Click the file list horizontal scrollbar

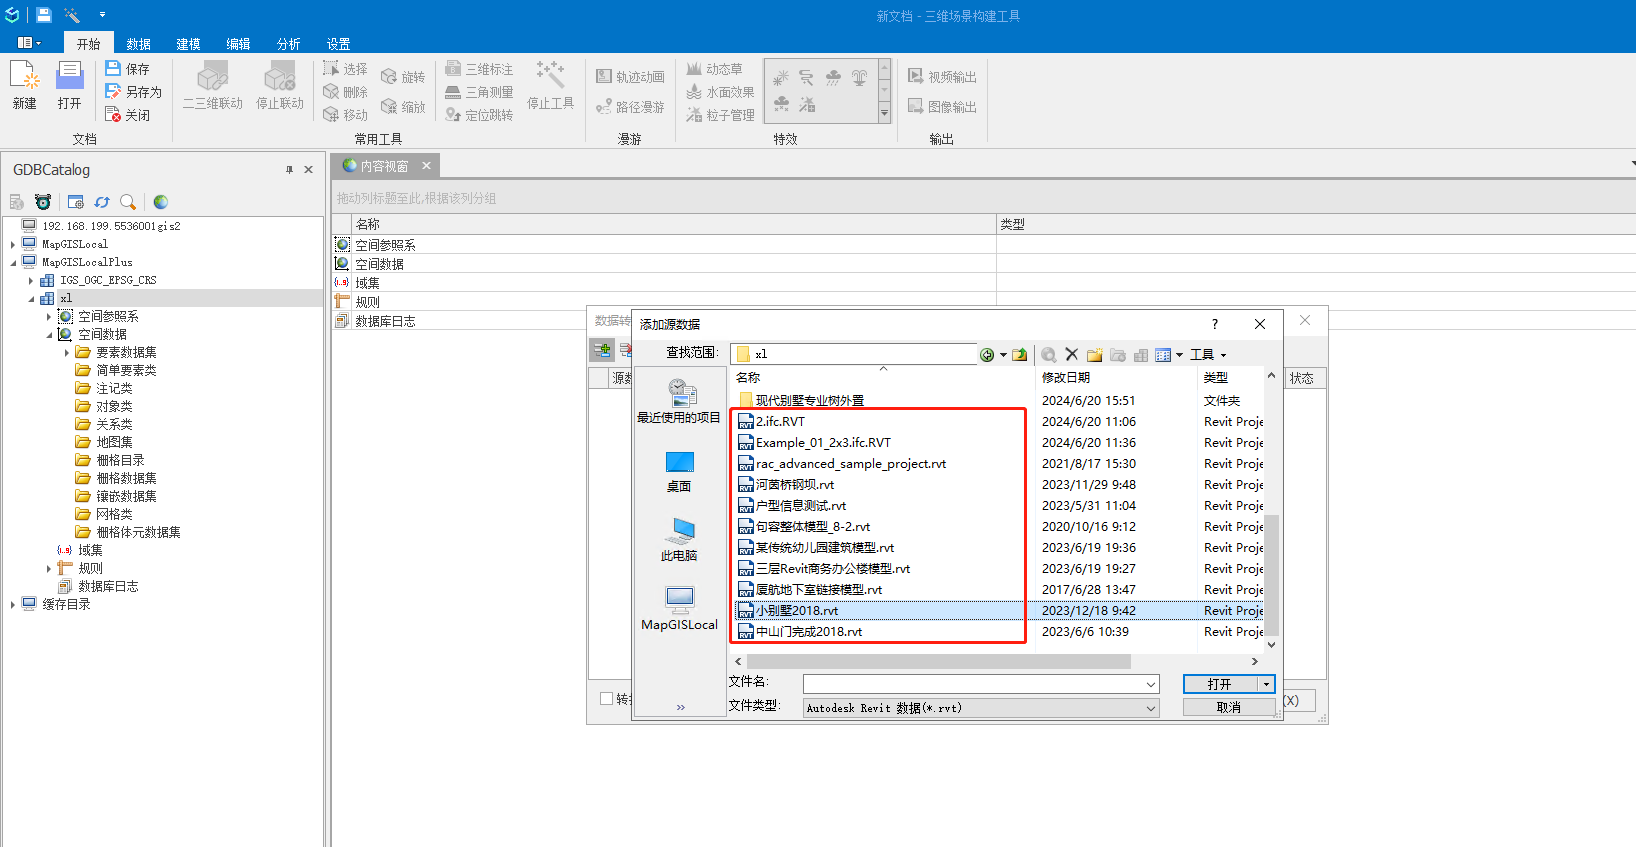click(938, 662)
